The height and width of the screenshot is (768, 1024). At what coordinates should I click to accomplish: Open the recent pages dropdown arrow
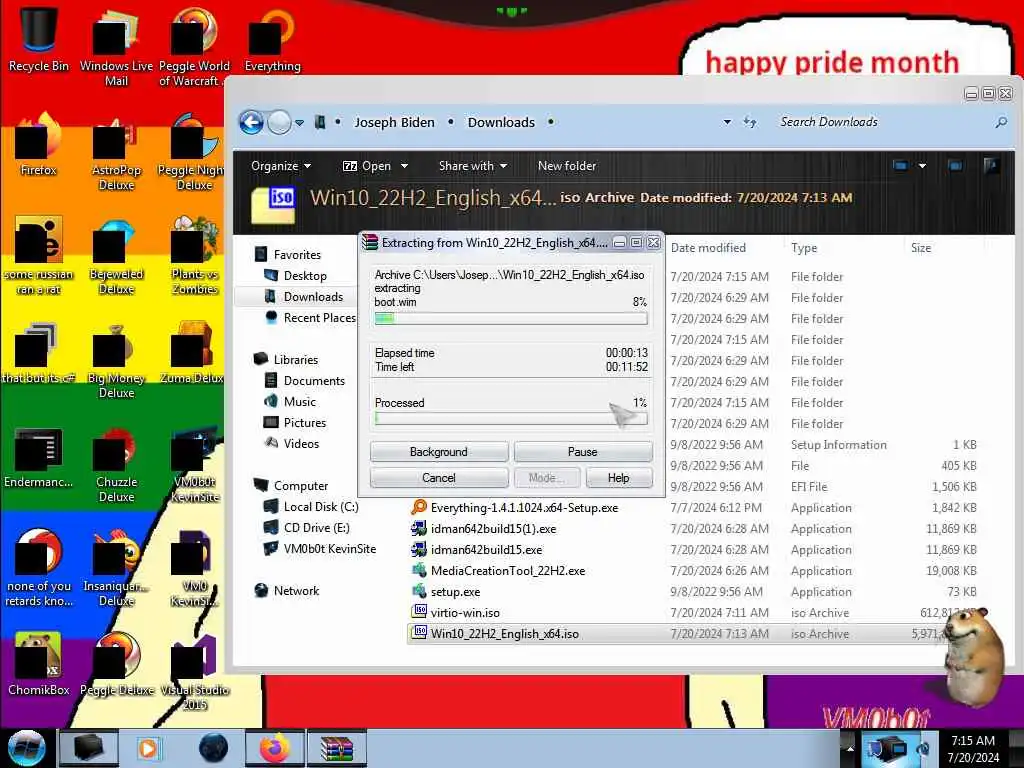coord(299,123)
